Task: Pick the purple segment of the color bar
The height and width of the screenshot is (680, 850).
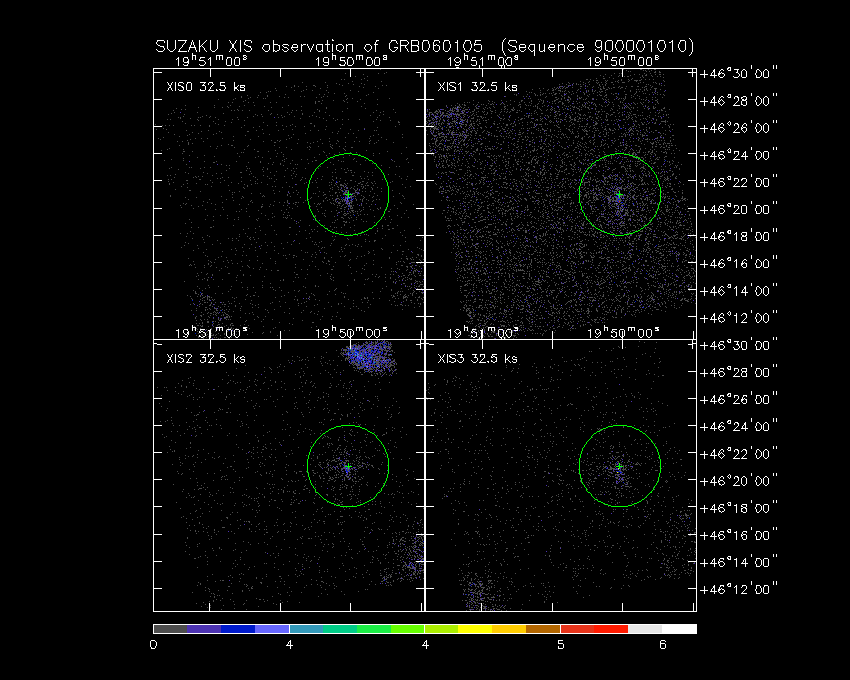Action: click(204, 629)
